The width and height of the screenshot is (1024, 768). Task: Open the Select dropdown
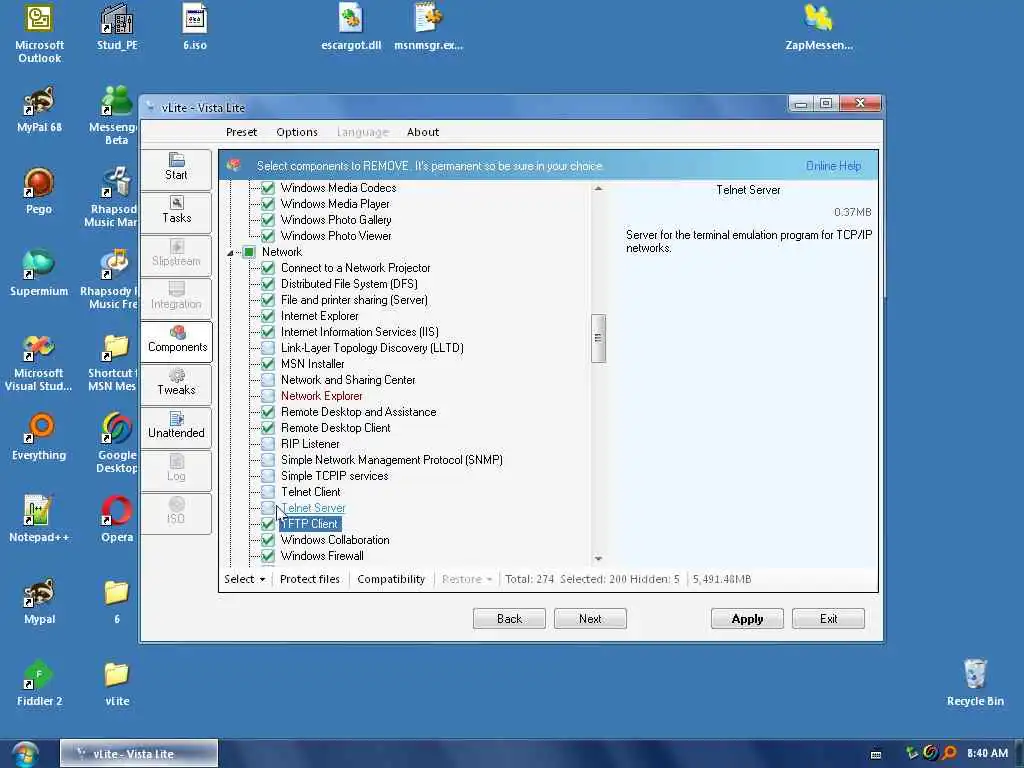click(244, 579)
